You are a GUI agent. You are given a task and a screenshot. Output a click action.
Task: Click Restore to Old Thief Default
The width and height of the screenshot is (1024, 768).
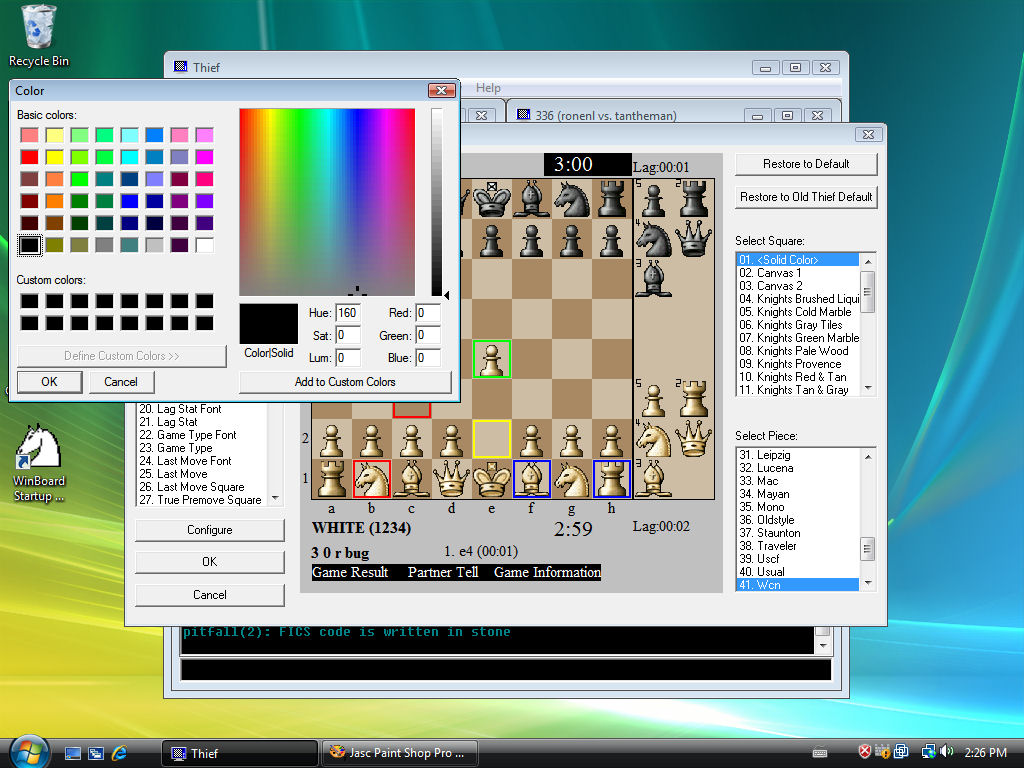[x=806, y=197]
